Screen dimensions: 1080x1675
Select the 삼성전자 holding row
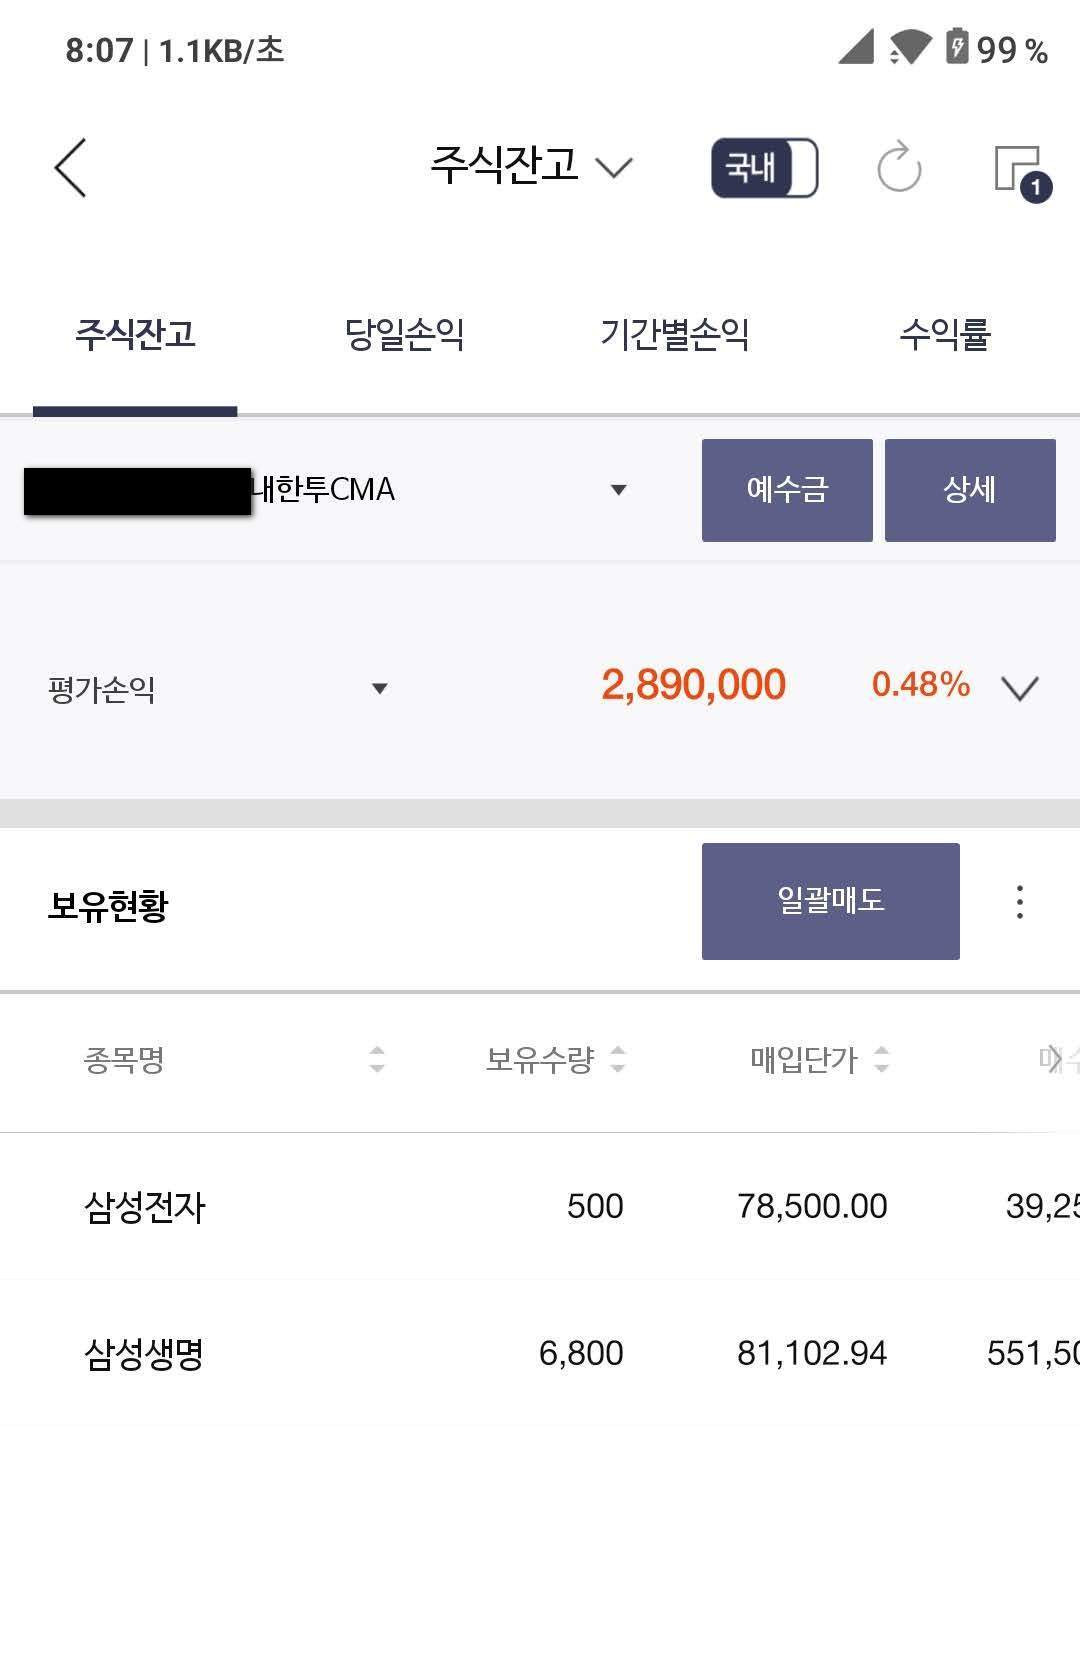click(x=540, y=1206)
